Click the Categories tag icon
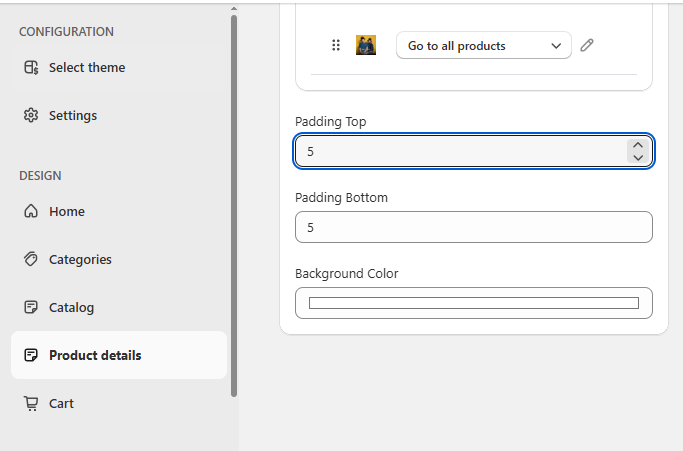Screen dimensions: 683x451 tap(31, 259)
